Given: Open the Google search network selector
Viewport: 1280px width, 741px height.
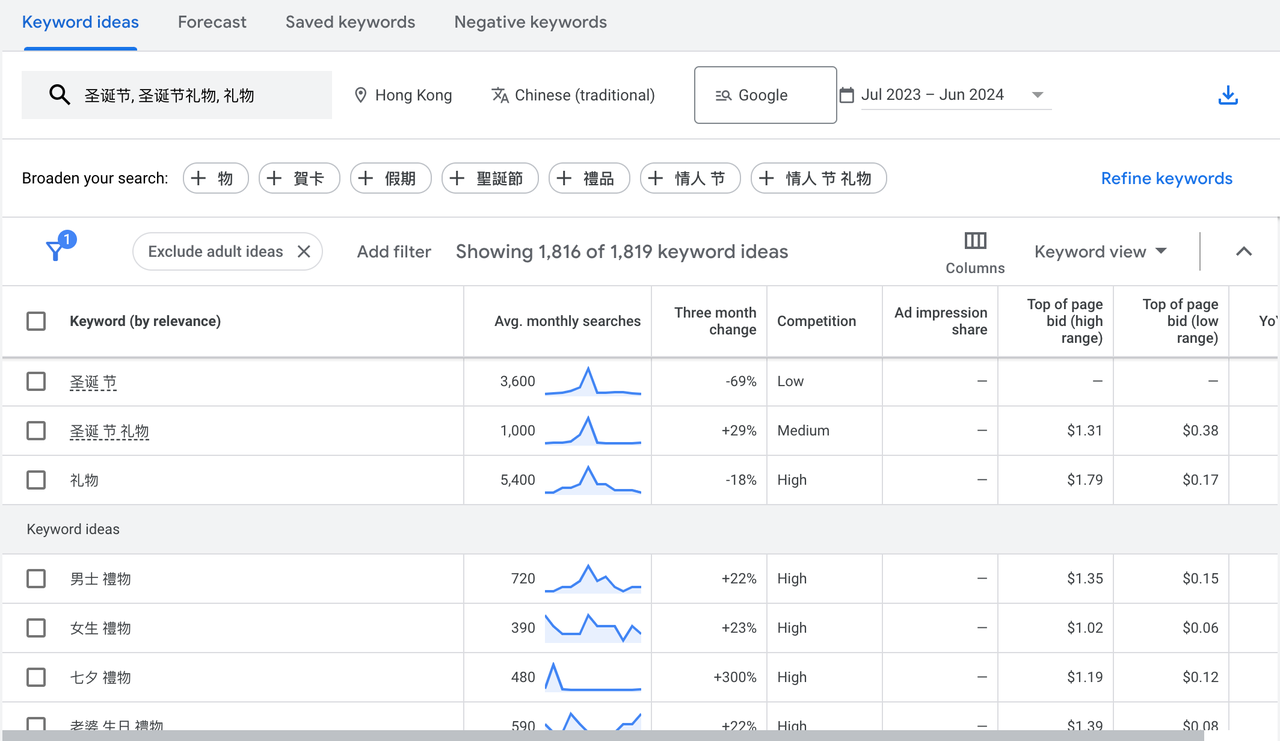Looking at the screenshot, I should [765, 95].
